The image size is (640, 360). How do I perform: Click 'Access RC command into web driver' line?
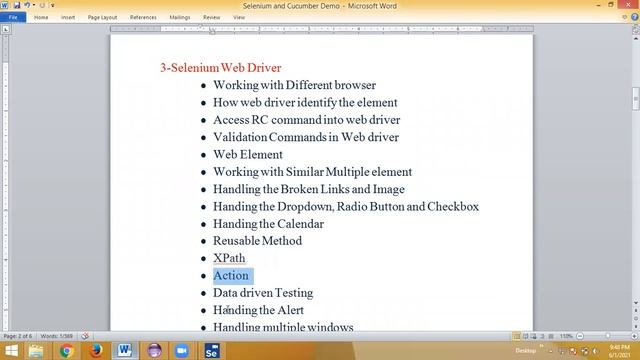[x=307, y=120]
